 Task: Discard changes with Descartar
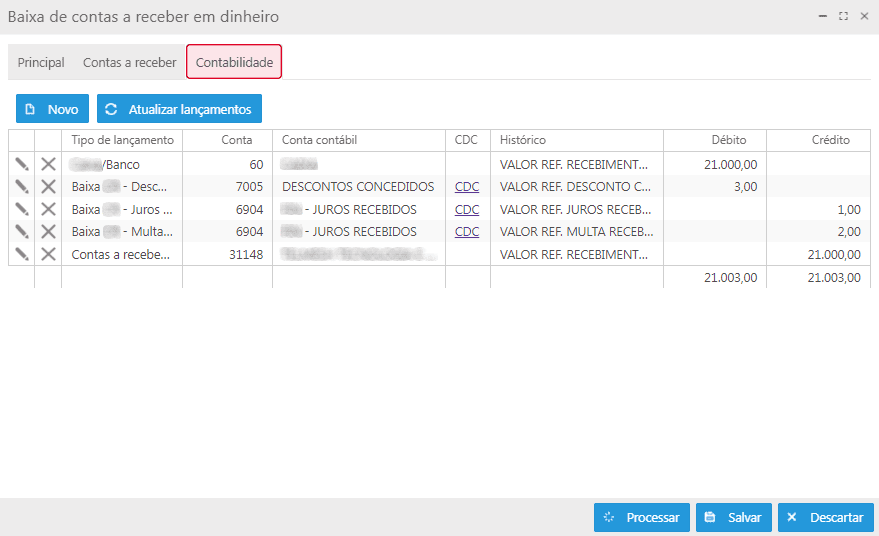click(825, 517)
